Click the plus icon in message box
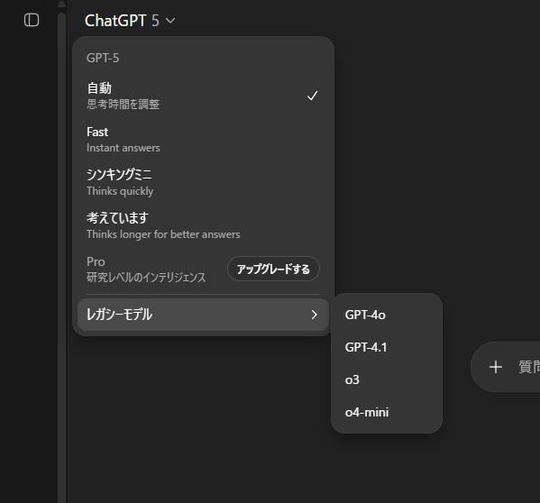540x503 pixels. (x=495, y=367)
